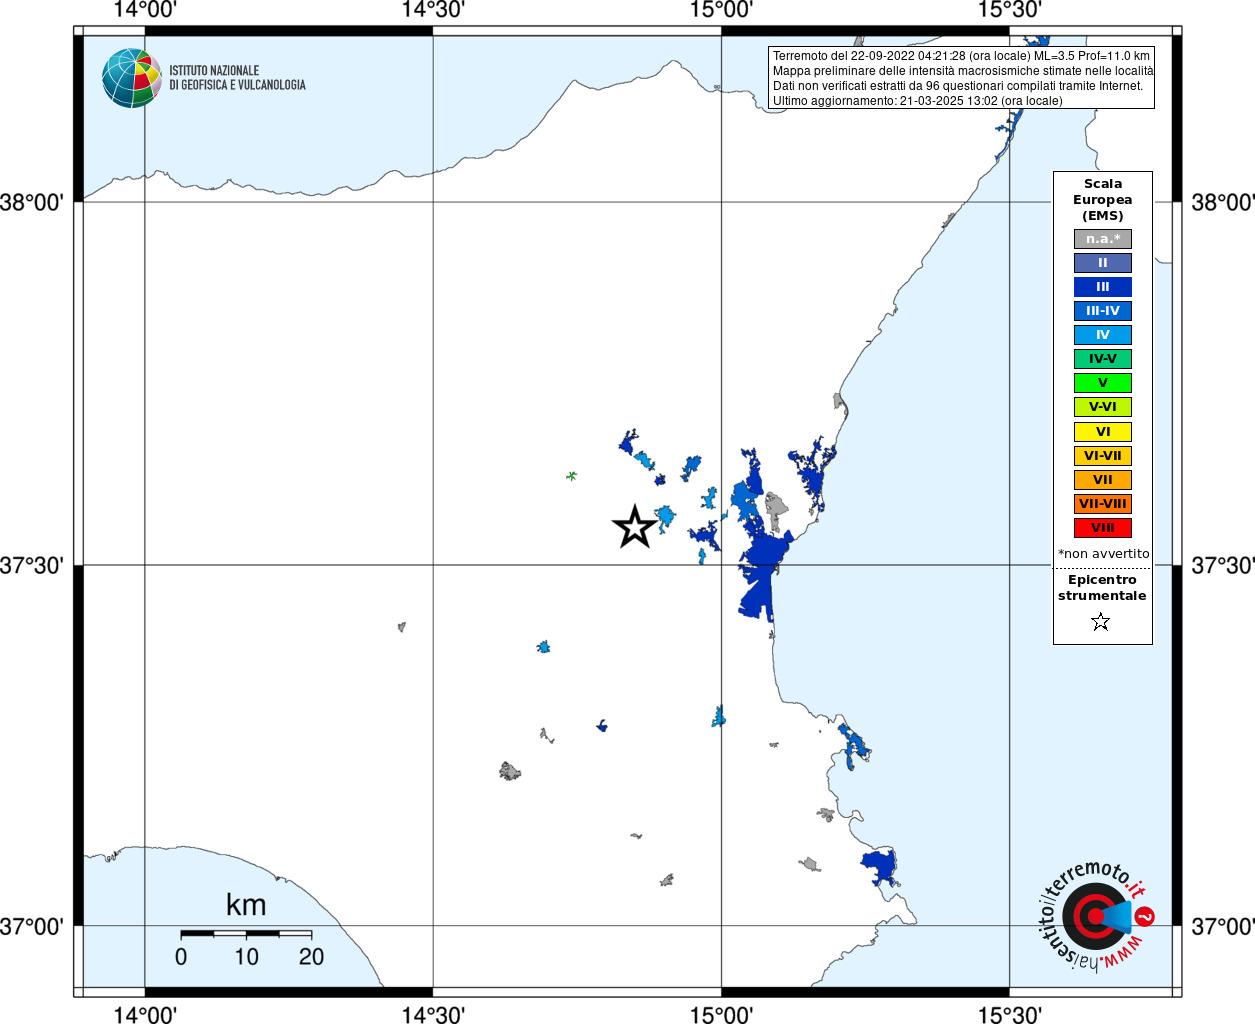Click the small green locality west of epicenter
Viewport: 1255px width, 1024px height.
pyautogui.click(x=572, y=476)
